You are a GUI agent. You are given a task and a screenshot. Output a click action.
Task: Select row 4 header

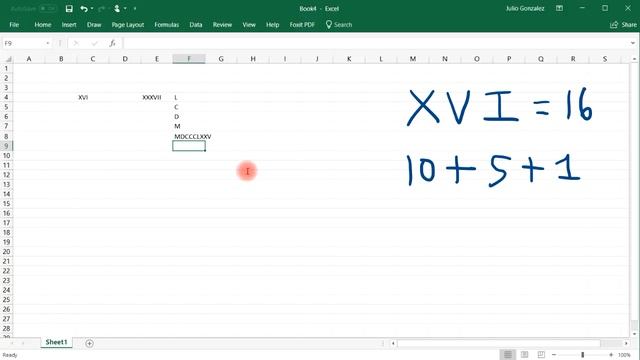point(7,97)
